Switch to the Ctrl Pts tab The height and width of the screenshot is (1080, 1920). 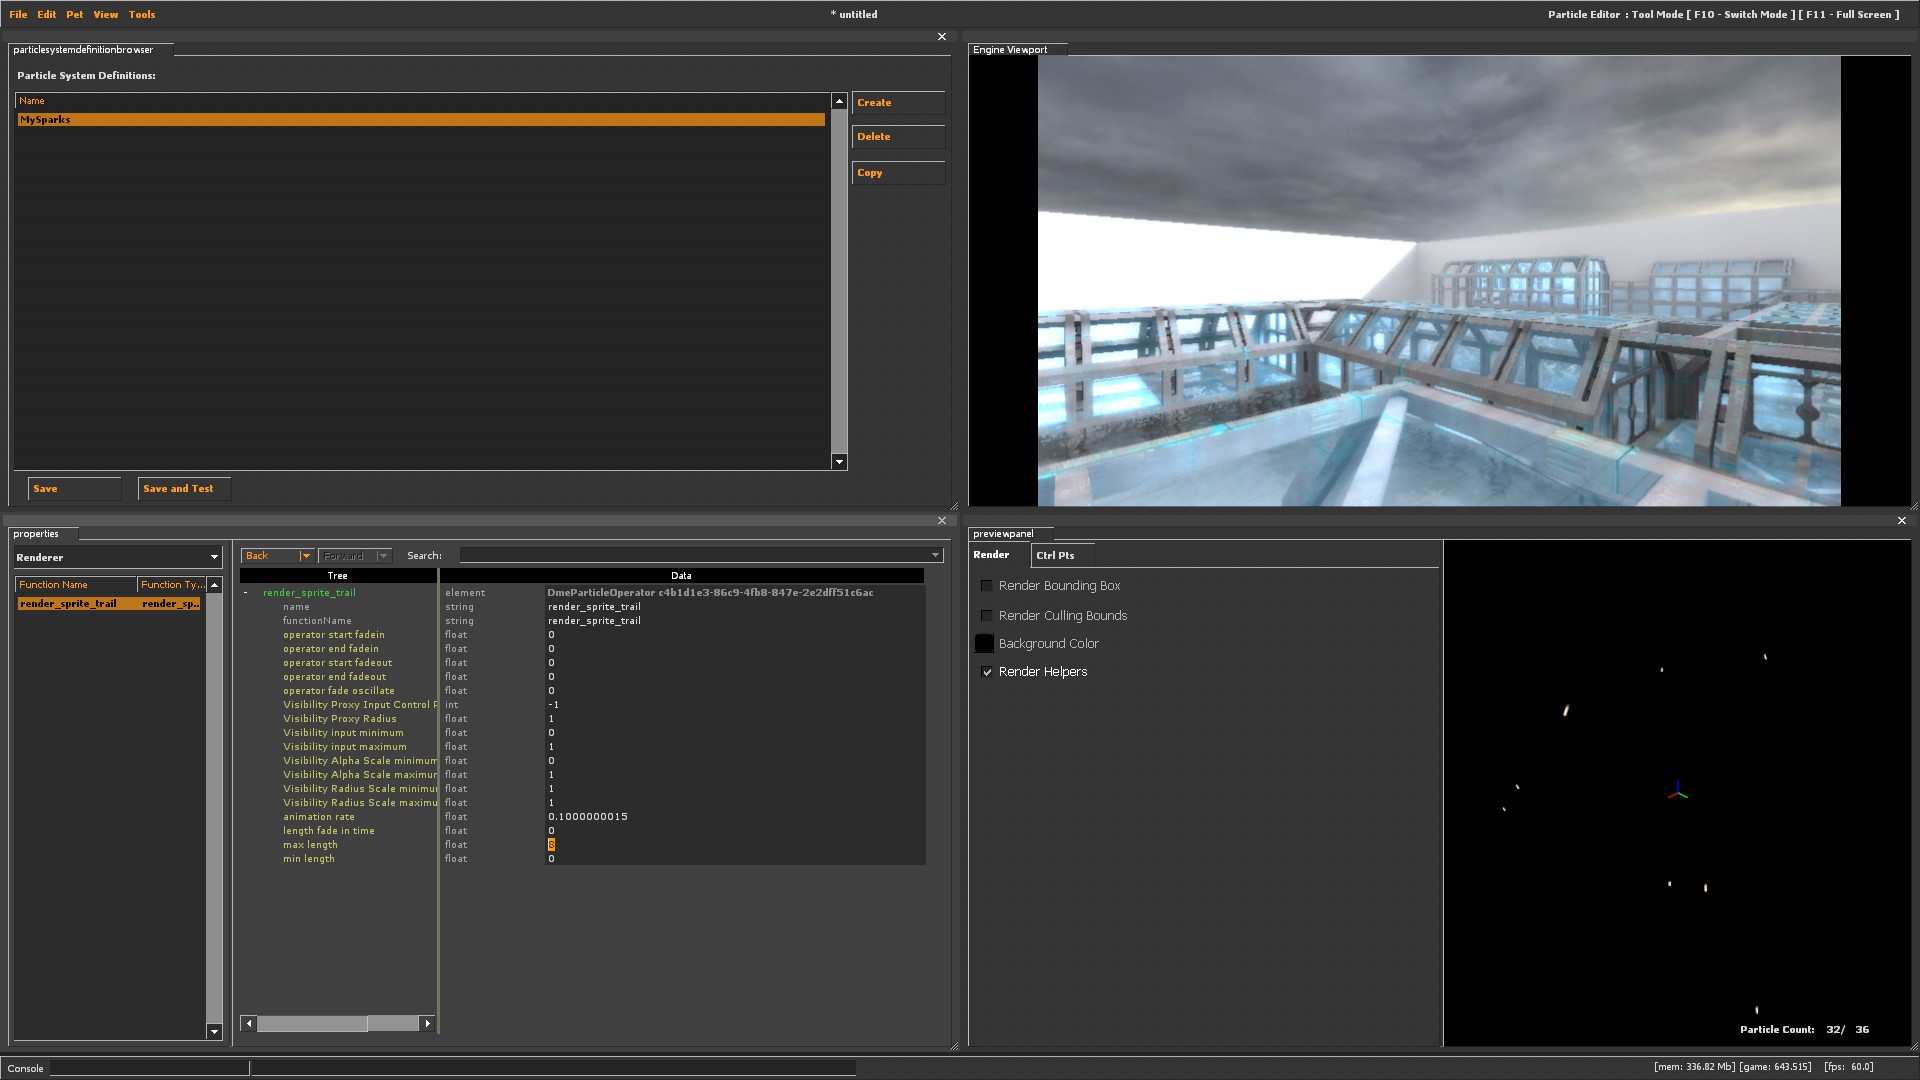click(1055, 556)
